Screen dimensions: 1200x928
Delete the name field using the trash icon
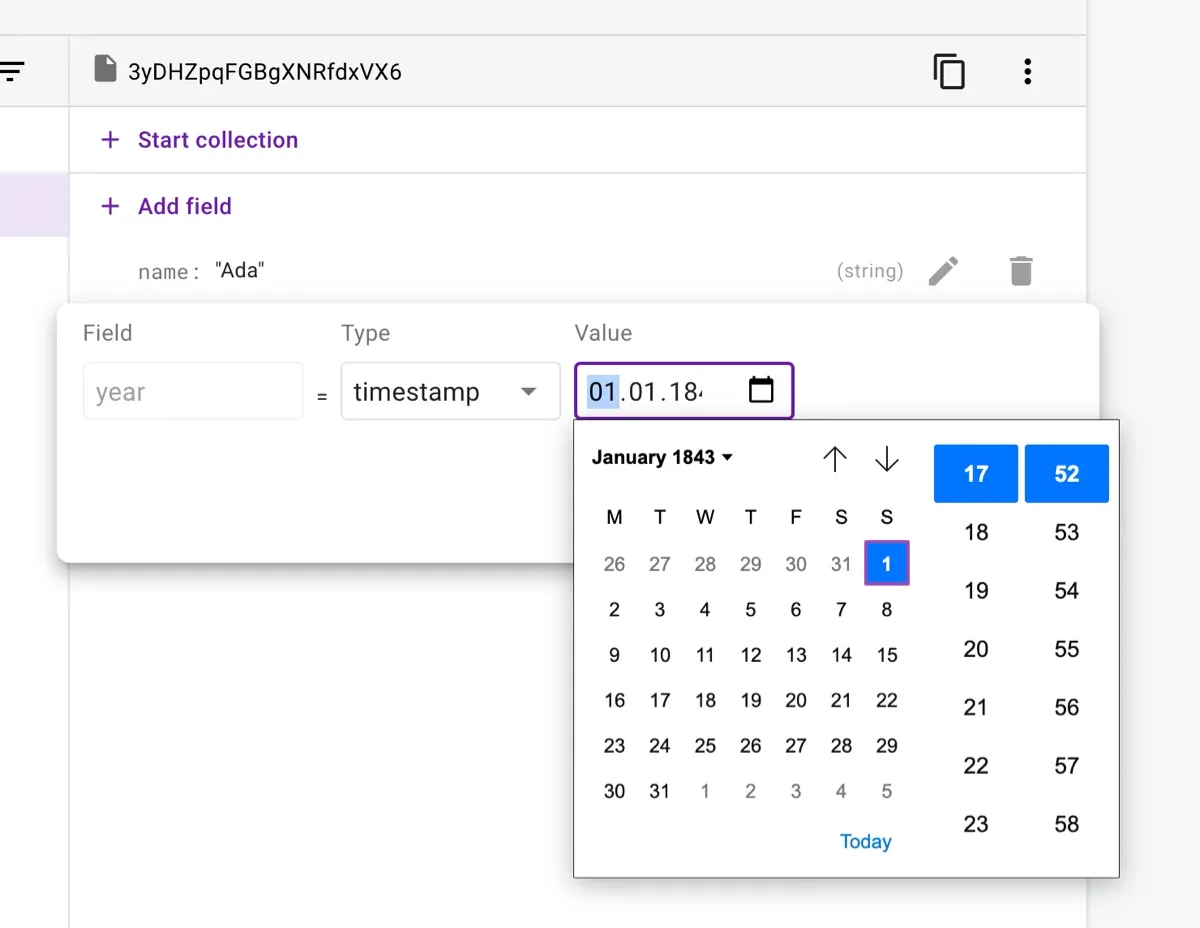coord(1020,270)
